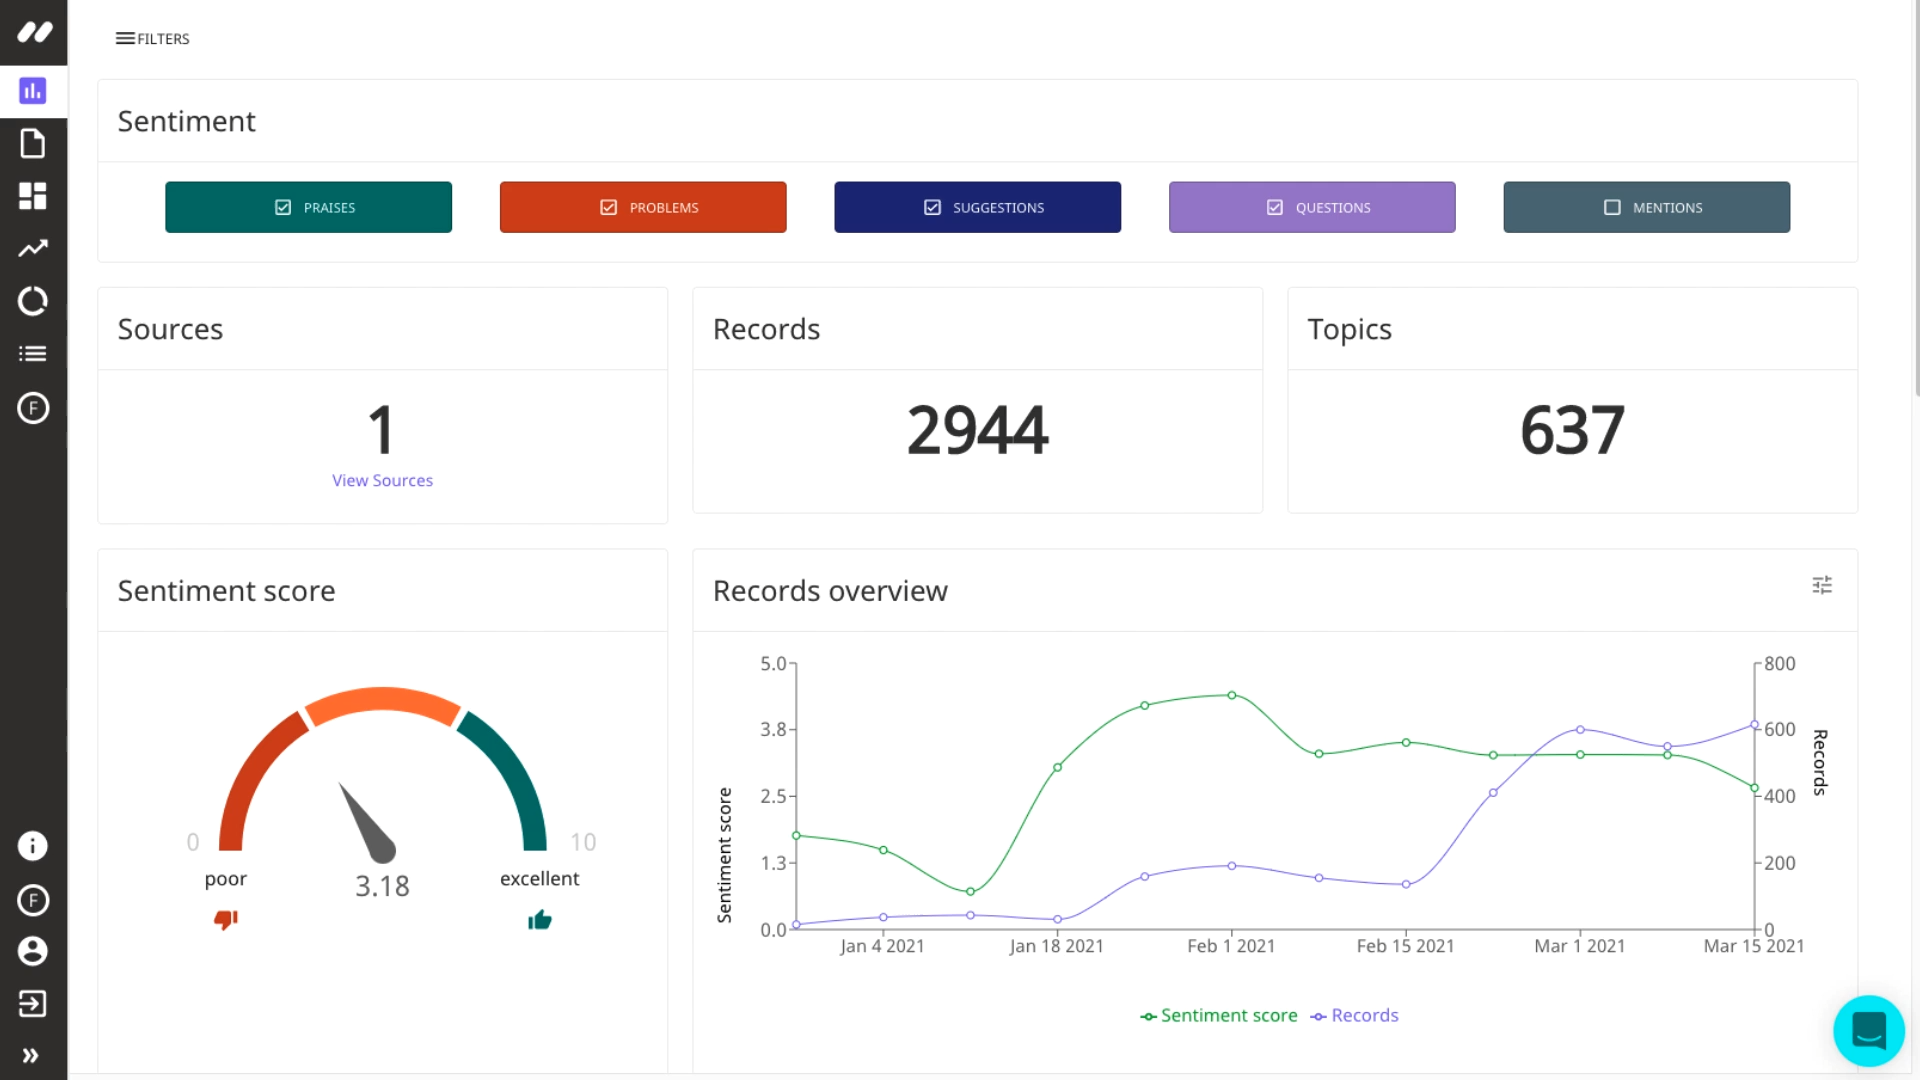This screenshot has height=1080, width=1920.
Task: Click the Mar 1 2021 records data point
Action: click(x=1580, y=730)
